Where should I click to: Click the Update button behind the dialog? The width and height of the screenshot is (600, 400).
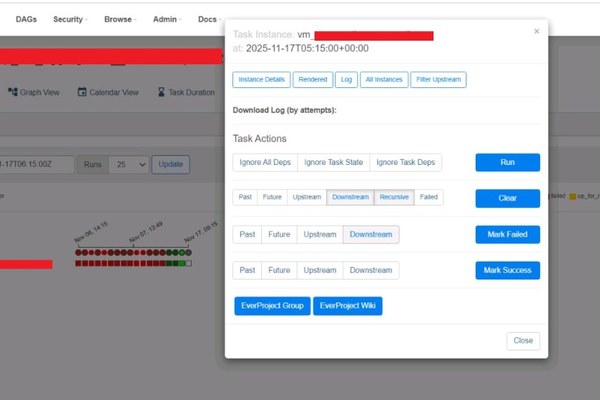coord(171,165)
